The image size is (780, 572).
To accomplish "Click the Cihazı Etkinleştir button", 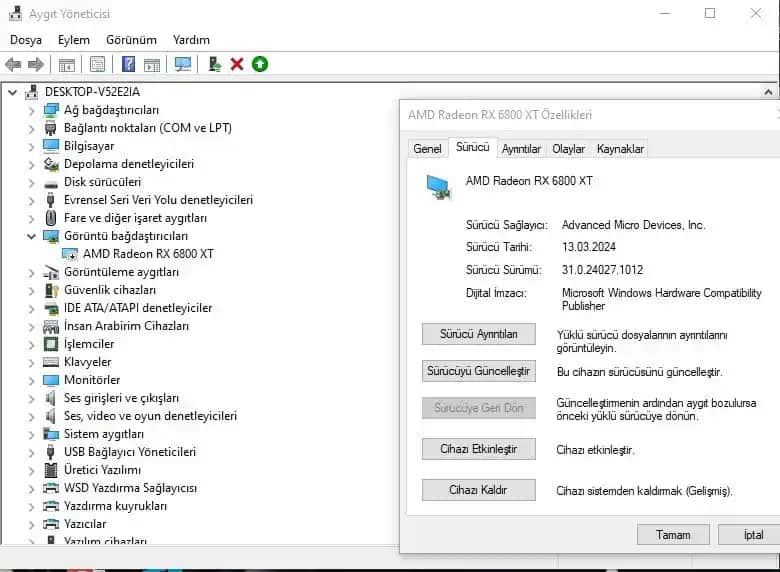I will click(479, 449).
